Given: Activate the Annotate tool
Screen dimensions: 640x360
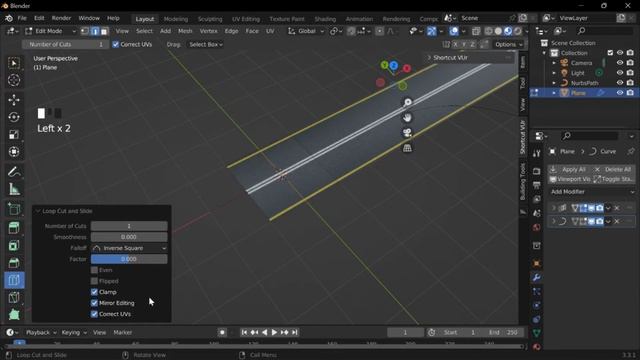Looking at the screenshot, I should coord(14,172).
